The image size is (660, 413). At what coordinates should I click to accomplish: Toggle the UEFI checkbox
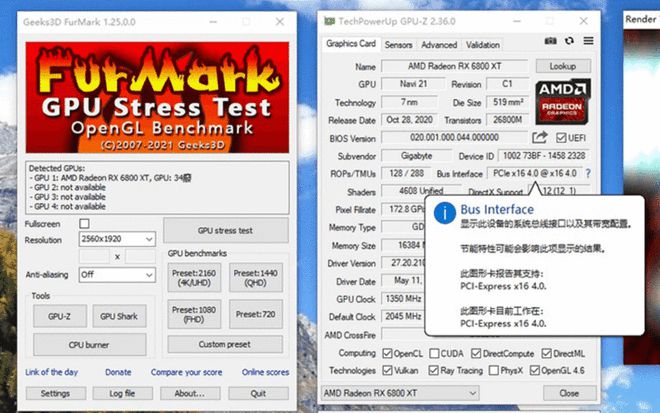561,138
